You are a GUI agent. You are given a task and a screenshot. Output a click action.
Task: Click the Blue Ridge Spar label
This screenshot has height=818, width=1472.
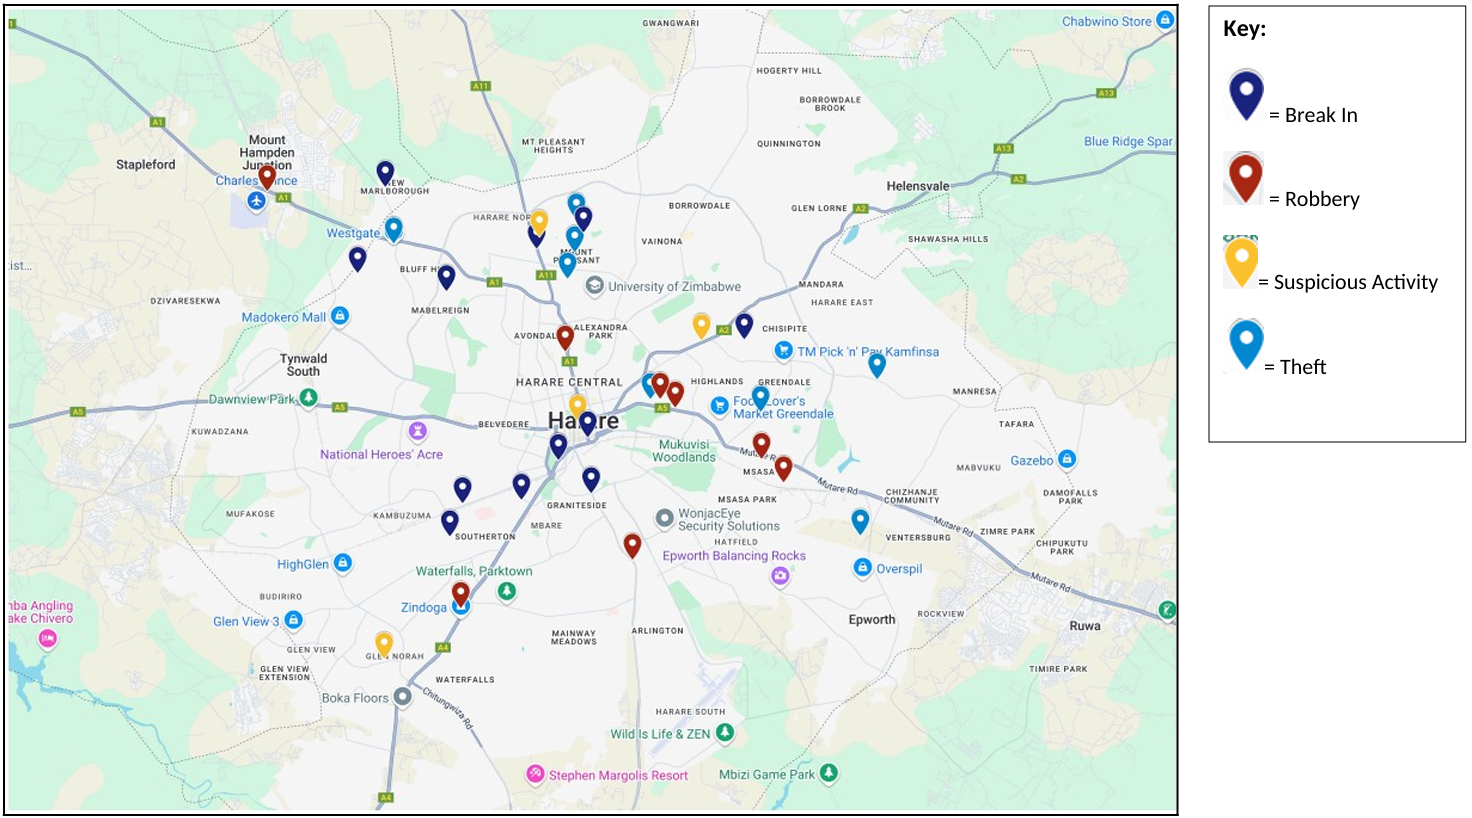[x=1127, y=141]
